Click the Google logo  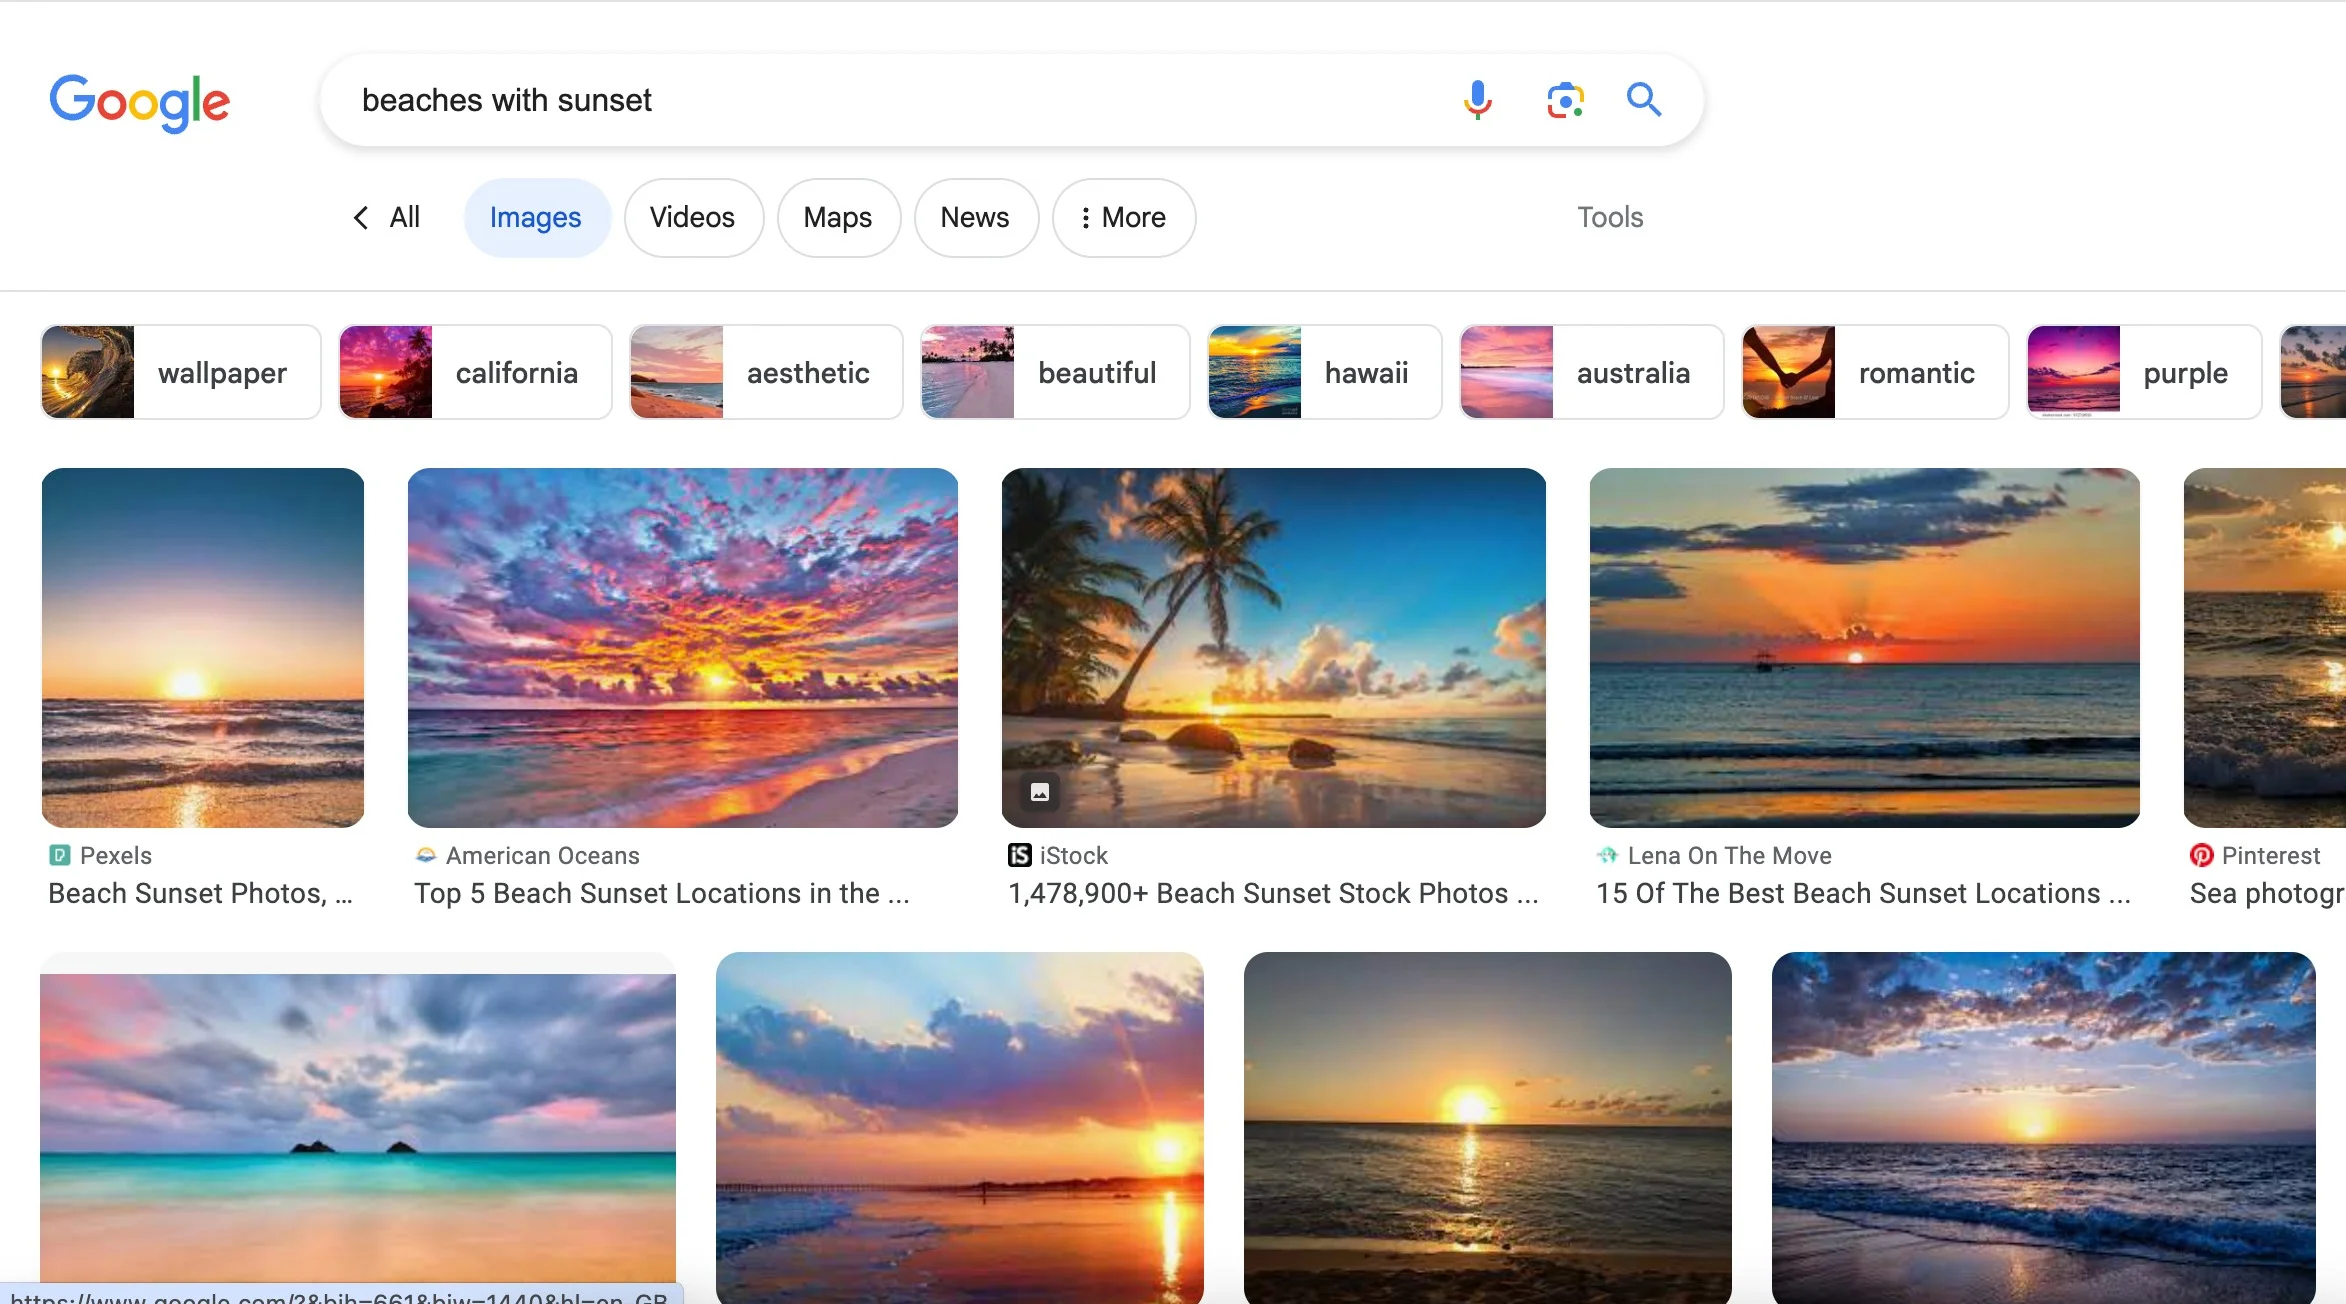coord(140,102)
